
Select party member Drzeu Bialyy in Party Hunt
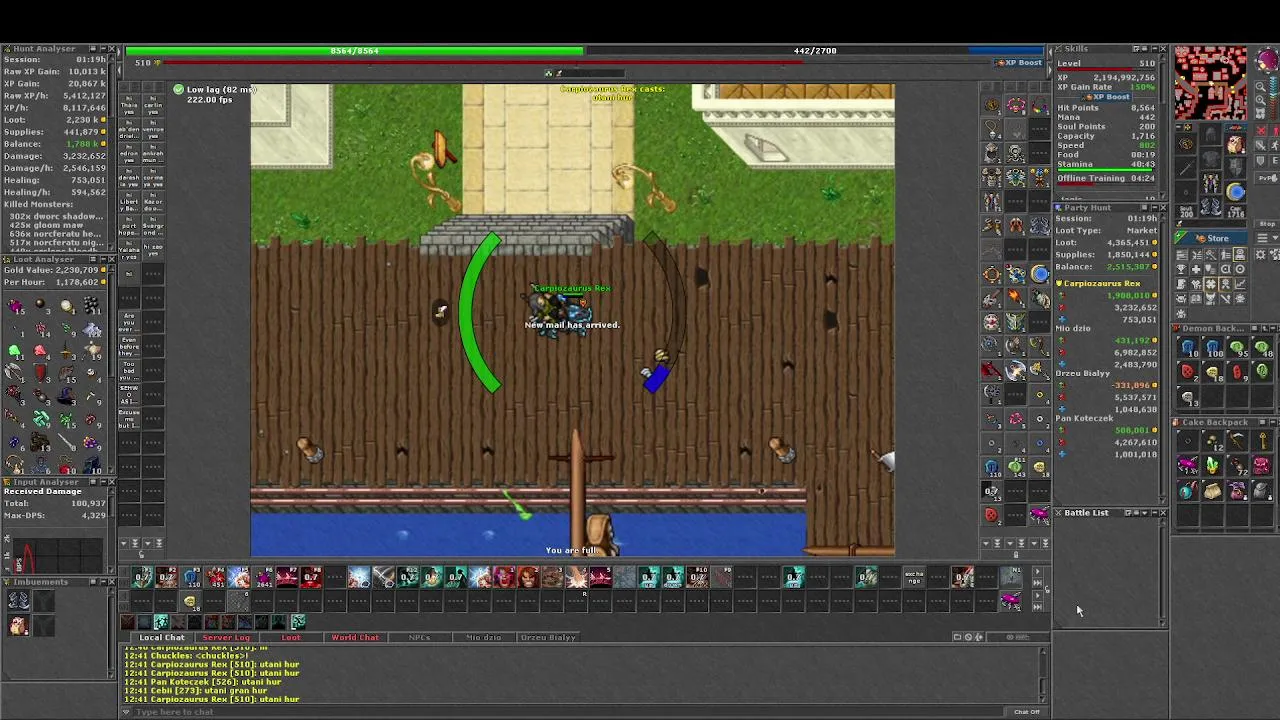point(1082,373)
